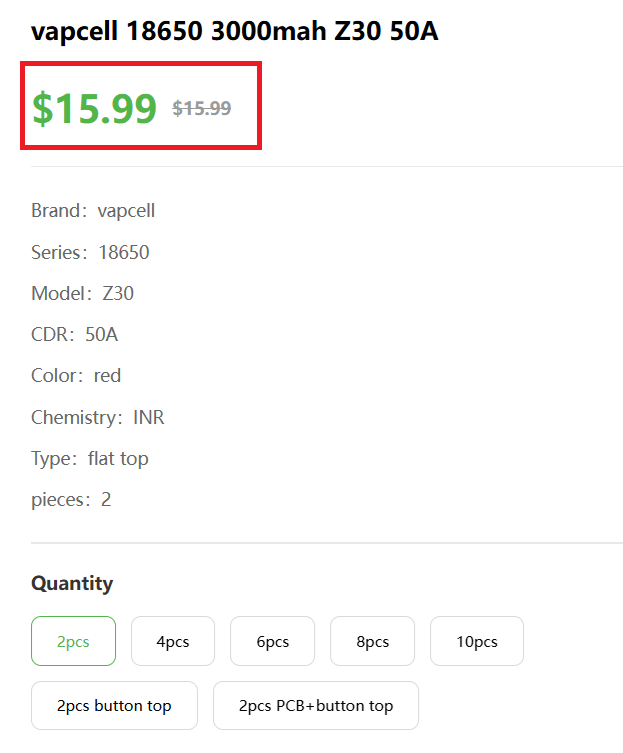Image resolution: width=623 pixels, height=753 pixels.
Task: Pick the 6pcs quantity option
Action: 272,641
